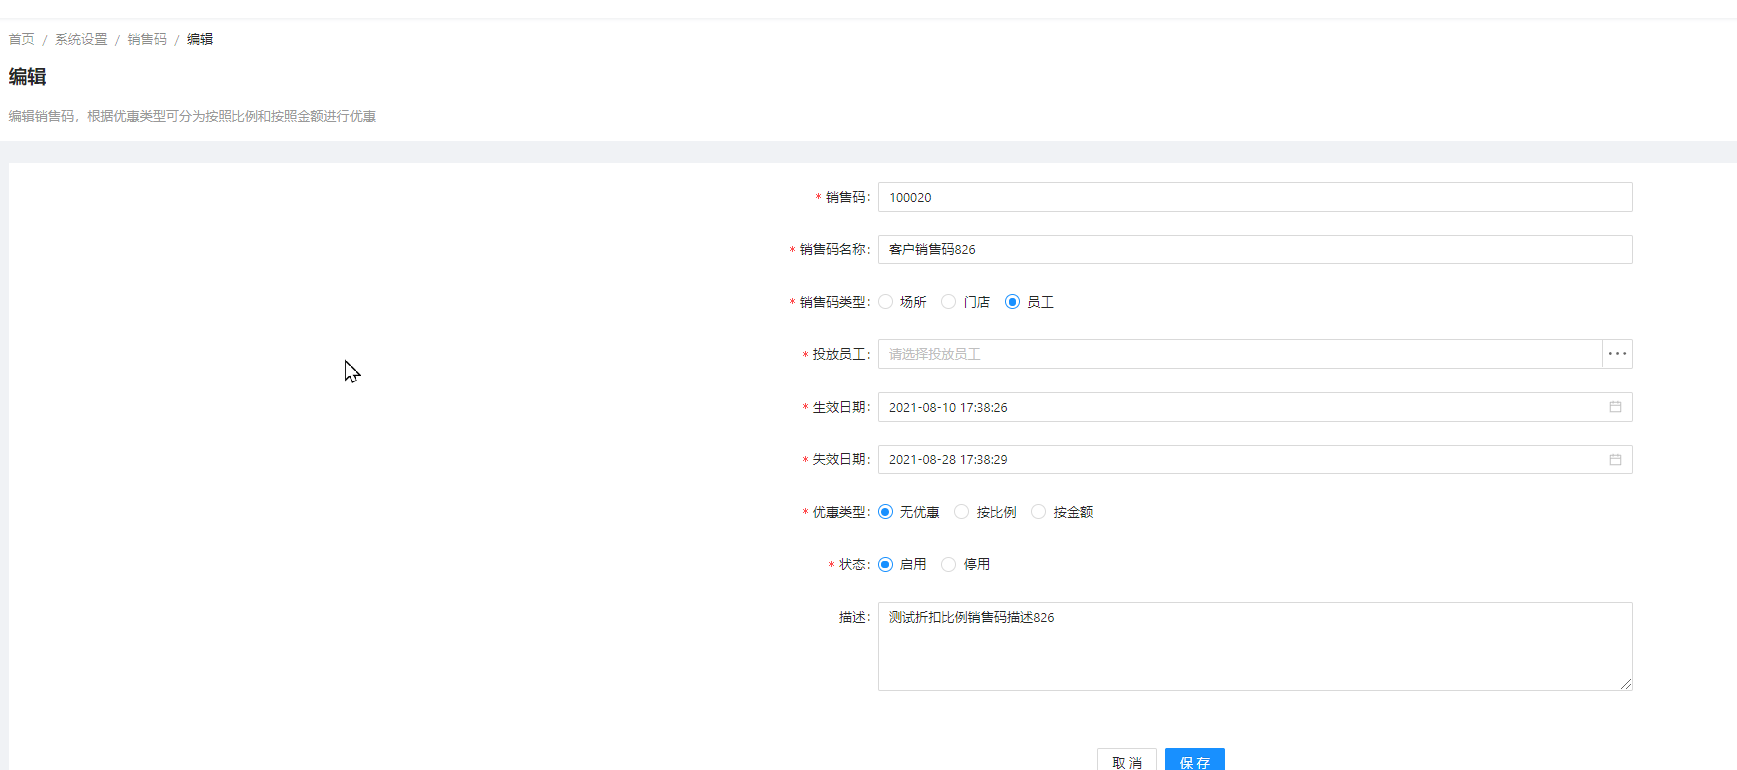Viewport: 1737px width, 770px height.
Task: Open employee picker via the ellipsis button
Action: [1617, 354]
